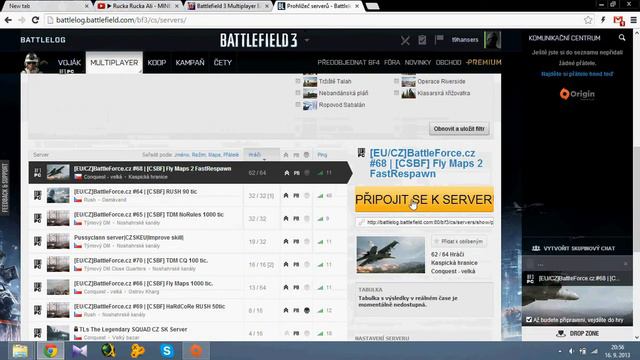This screenshot has height=360, width=640.
Task: Open the Předobjednat BF4 link
Action: tap(348, 62)
